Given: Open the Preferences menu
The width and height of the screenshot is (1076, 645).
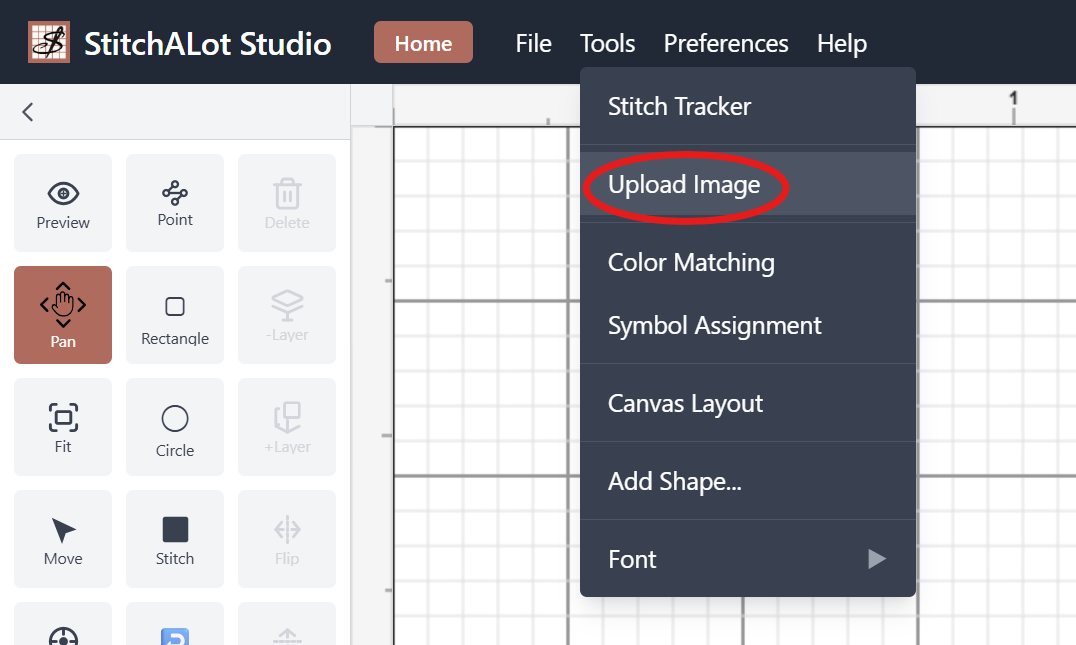Looking at the screenshot, I should pyautogui.click(x=726, y=44).
